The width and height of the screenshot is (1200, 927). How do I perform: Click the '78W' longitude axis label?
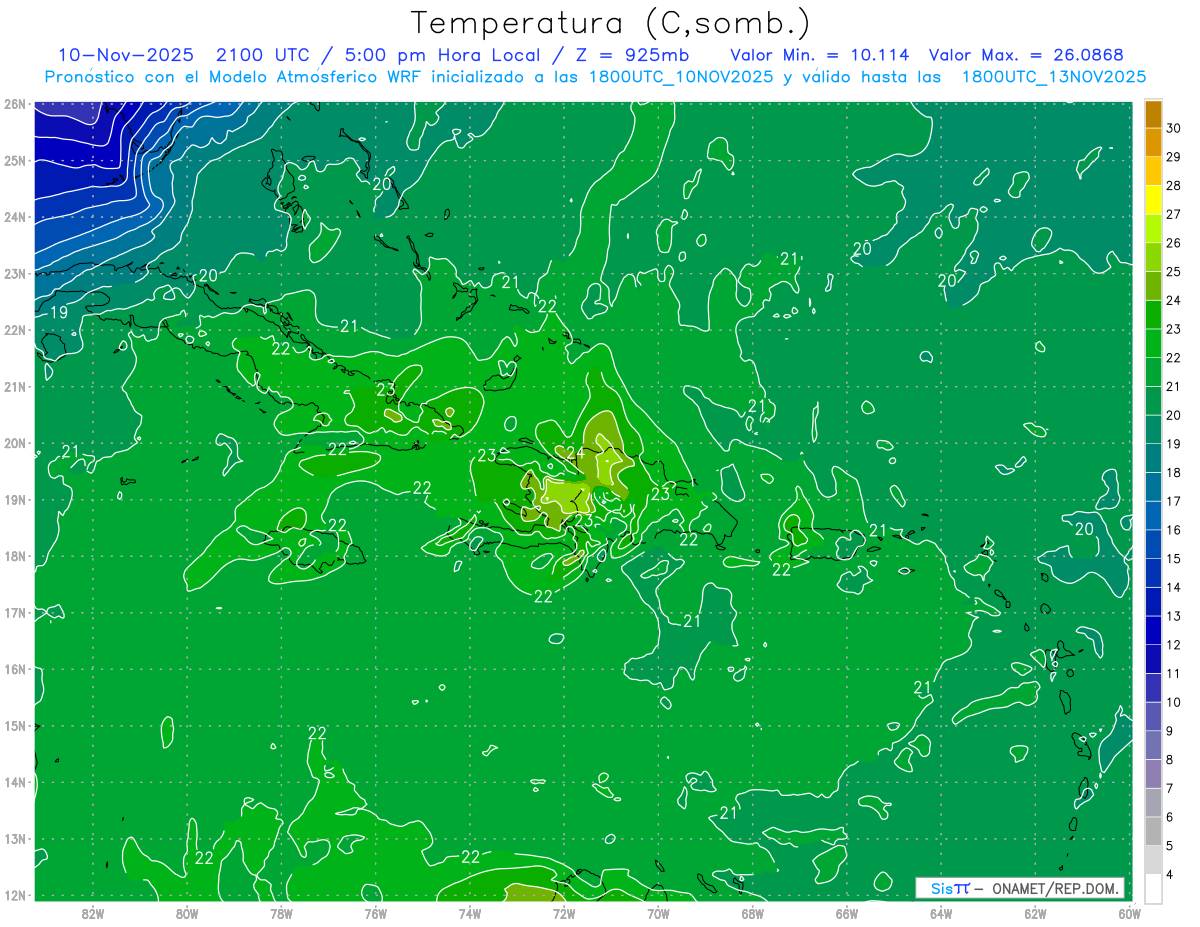coord(281,913)
